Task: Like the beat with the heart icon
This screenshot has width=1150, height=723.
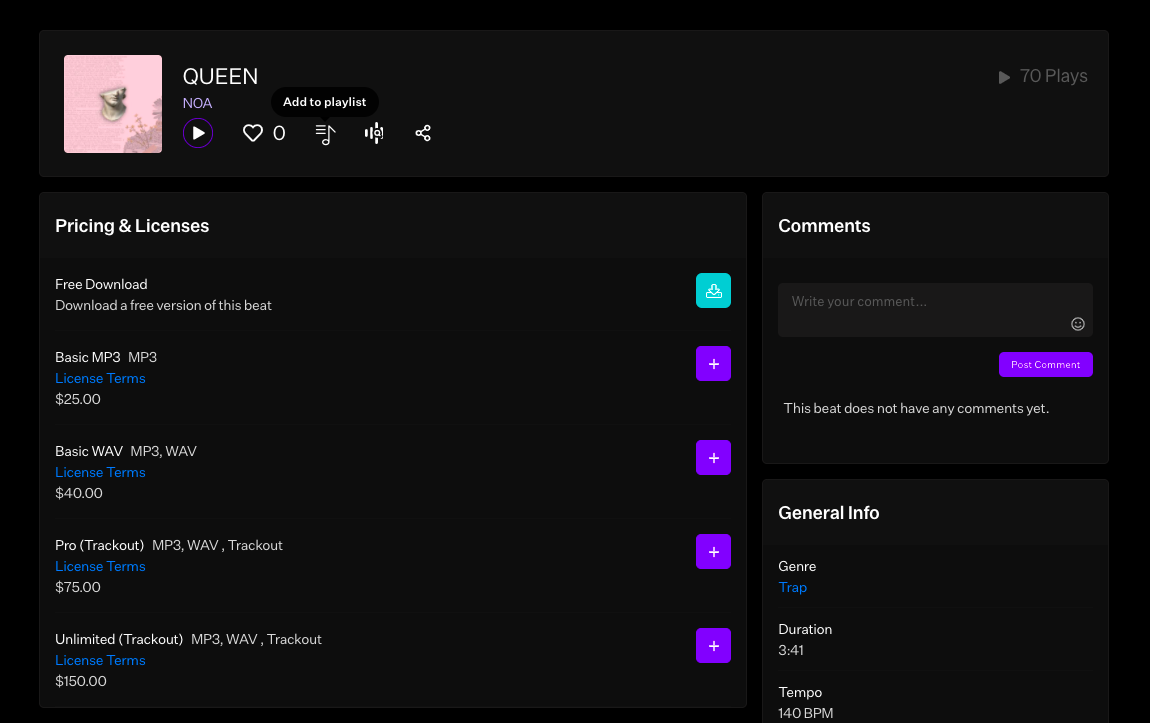Action: click(x=252, y=133)
